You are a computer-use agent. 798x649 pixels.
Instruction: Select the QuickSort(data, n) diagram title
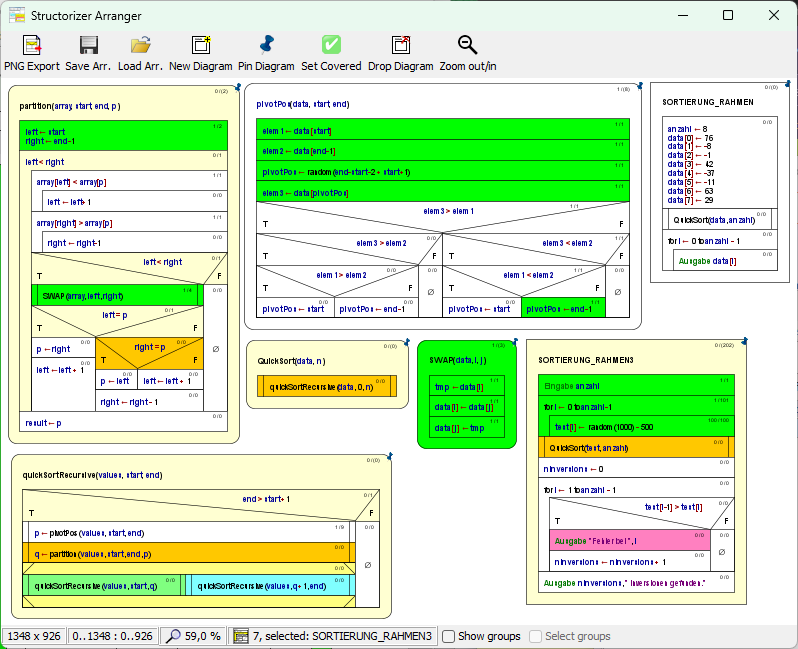point(291,361)
